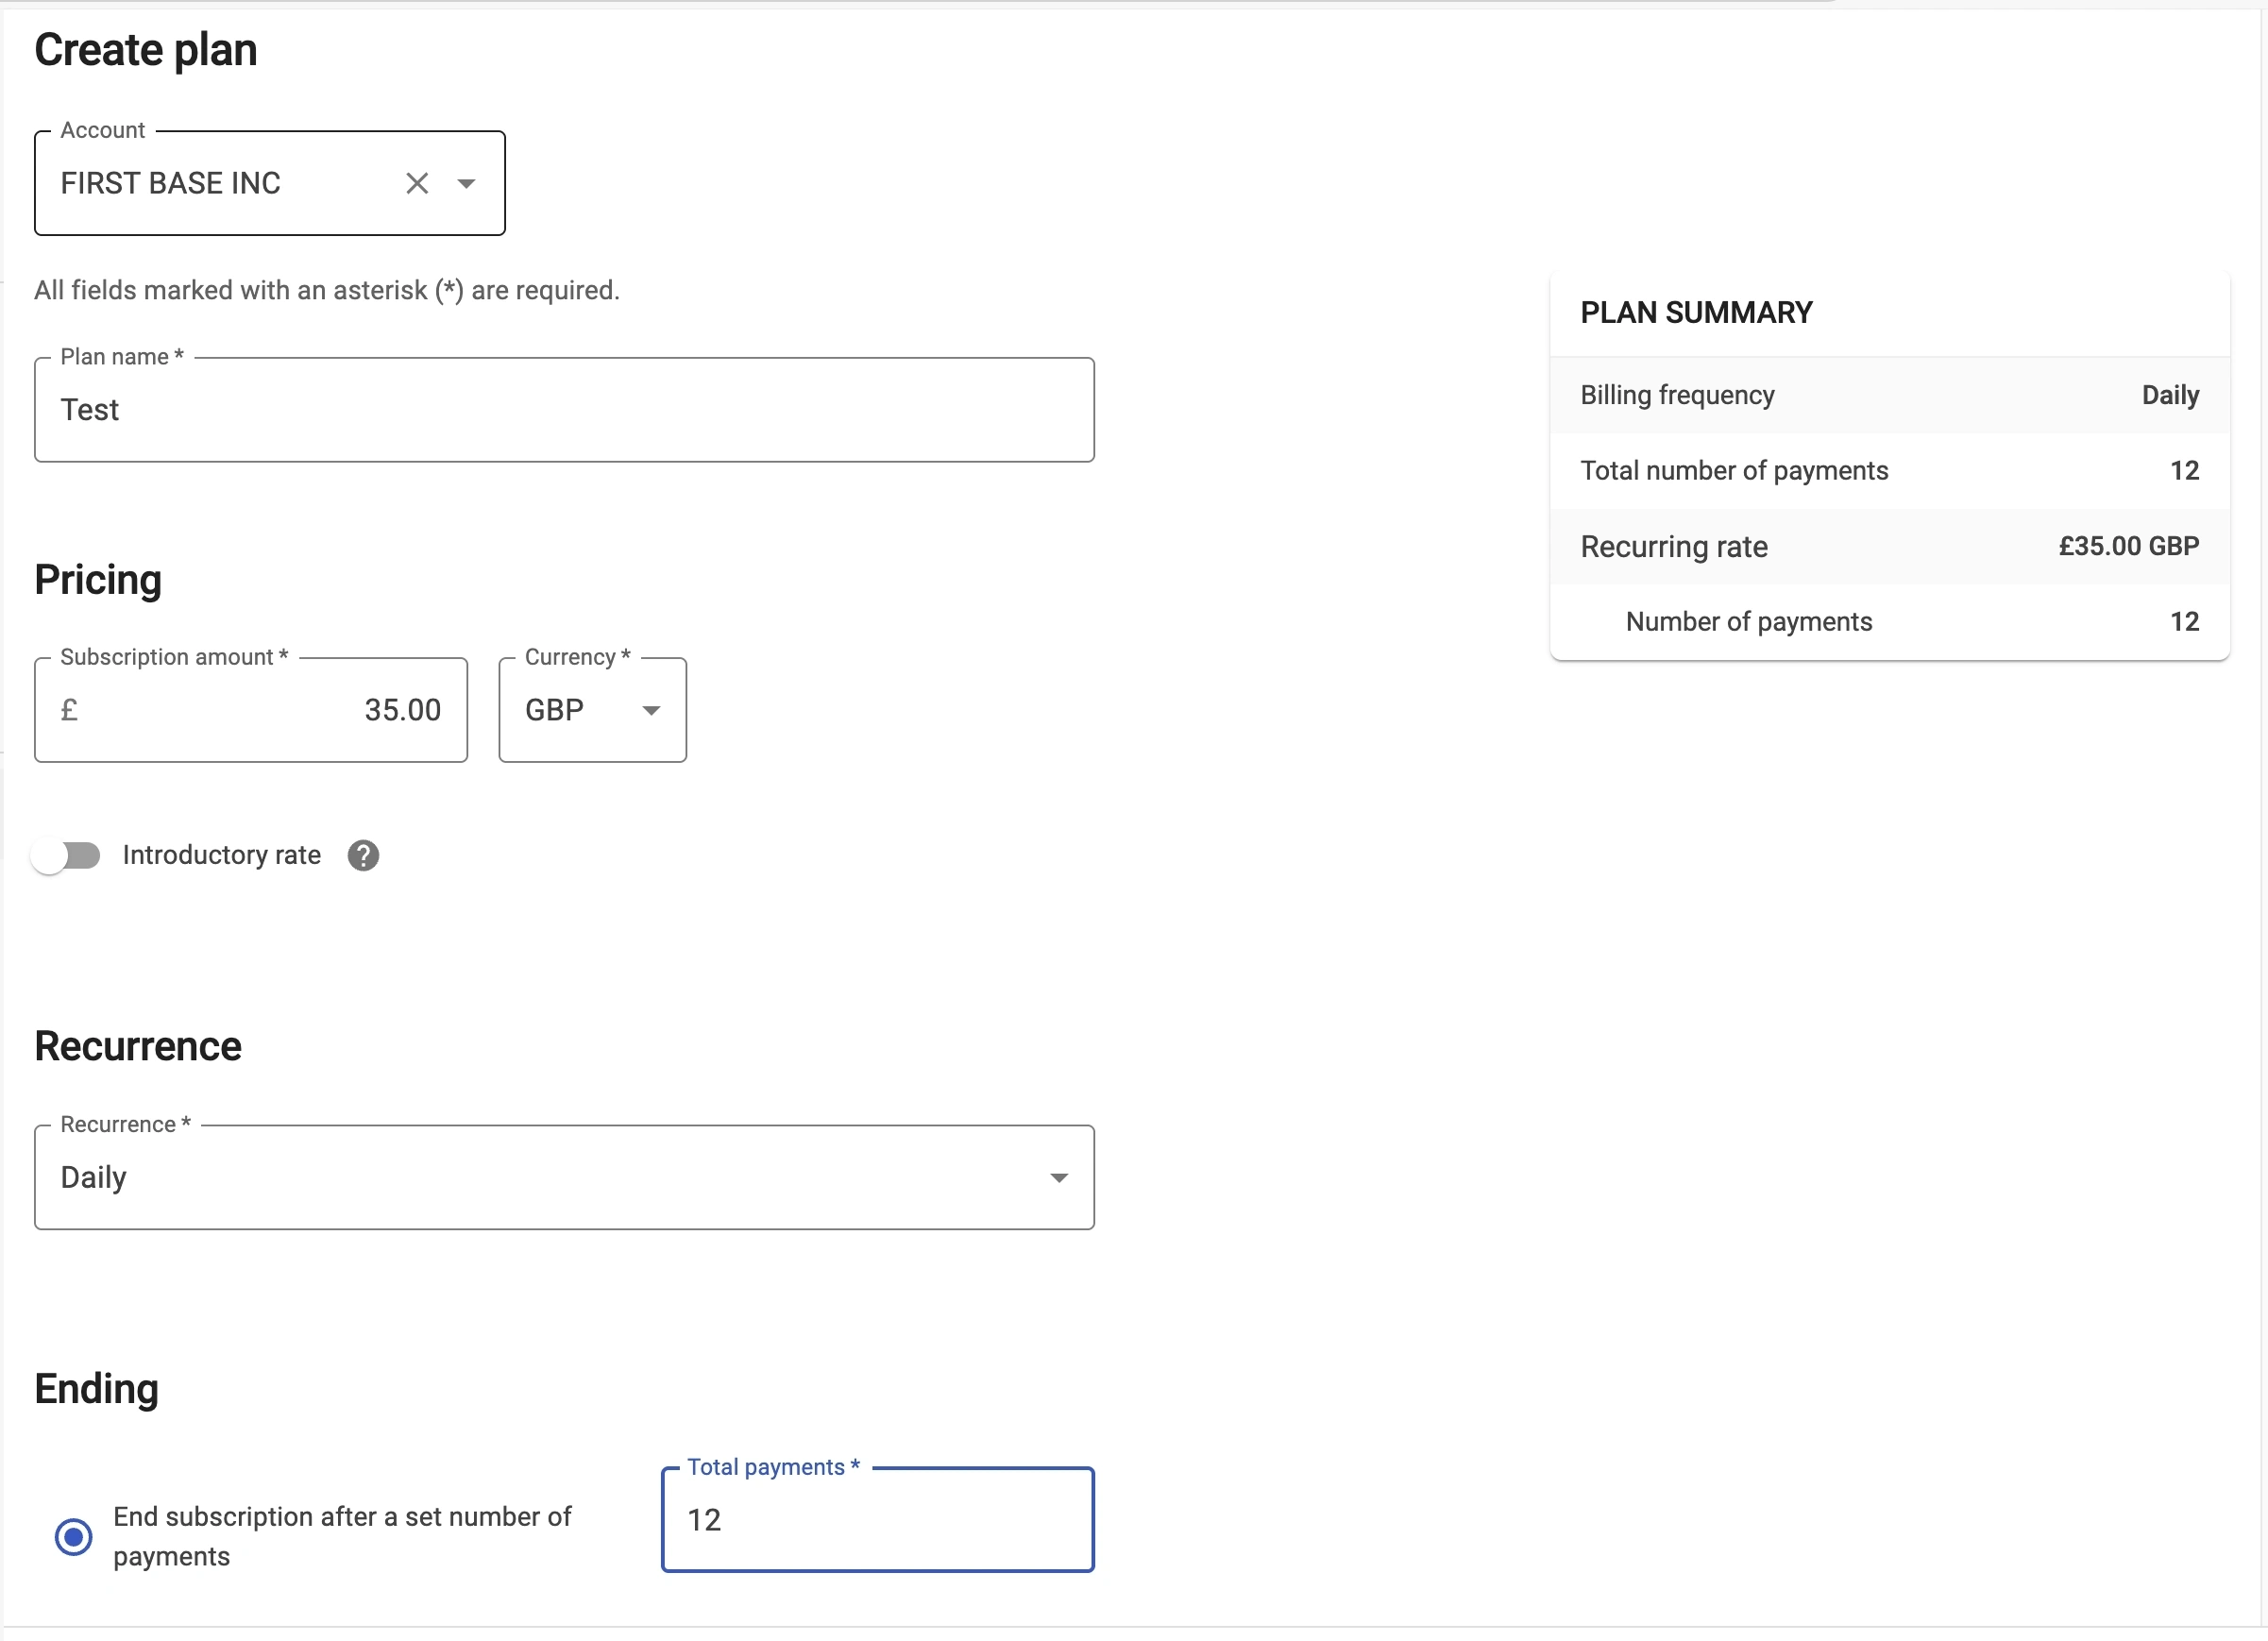Enable the Introductory rate toggle
Screen dimensions: 2268x1641
coord(67,855)
